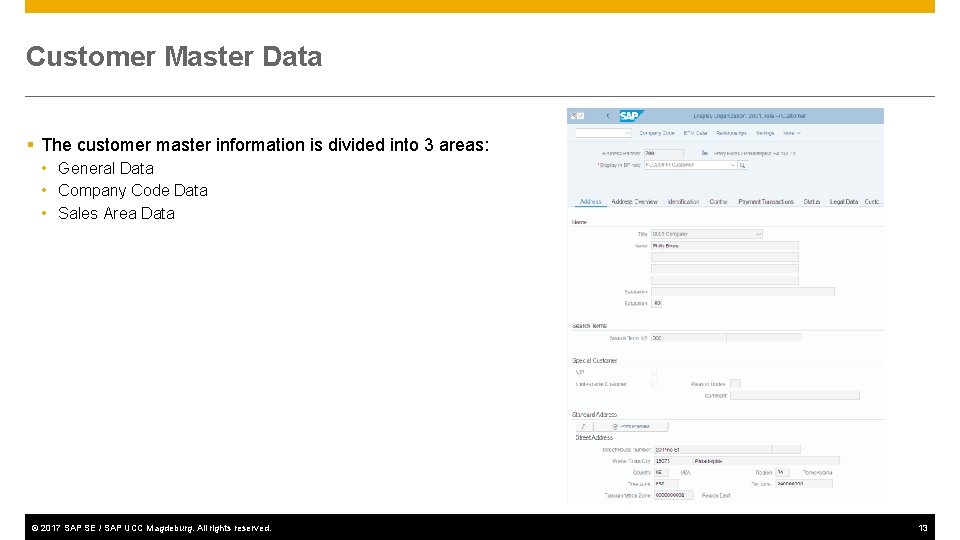
Task: Click the pencil icon under Standard Address
Action: [x=584, y=426]
